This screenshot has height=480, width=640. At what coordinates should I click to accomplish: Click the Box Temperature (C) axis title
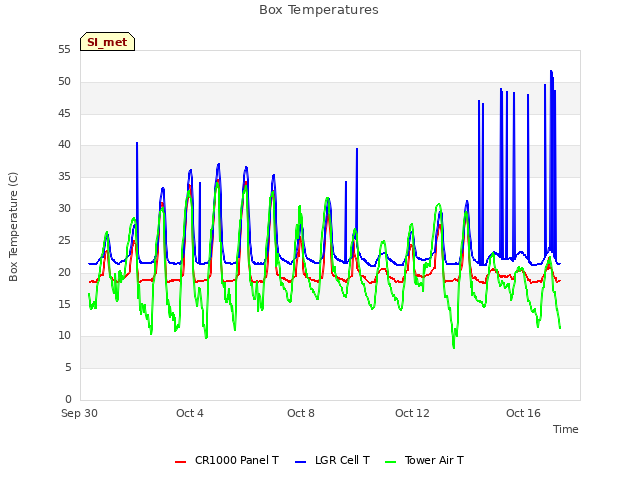[x=13, y=227]
